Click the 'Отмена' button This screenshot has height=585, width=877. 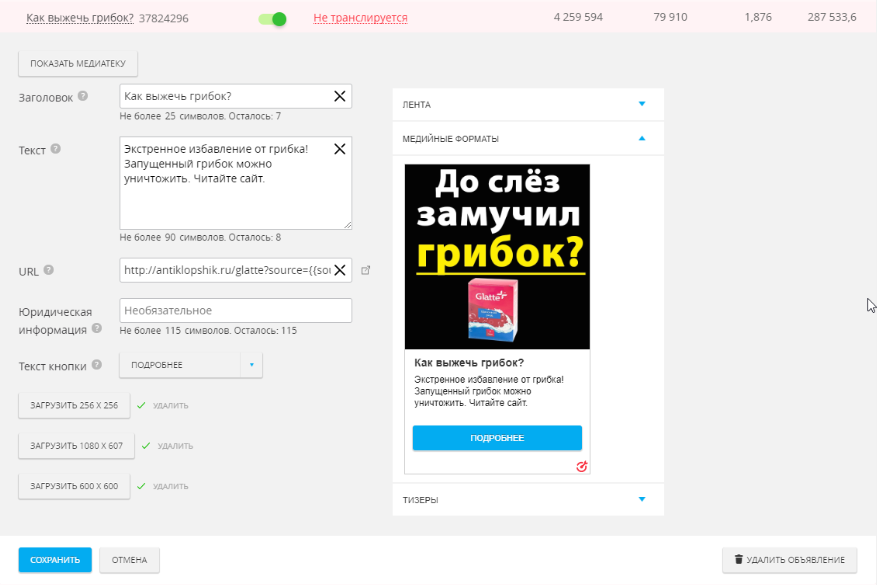coord(129,560)
